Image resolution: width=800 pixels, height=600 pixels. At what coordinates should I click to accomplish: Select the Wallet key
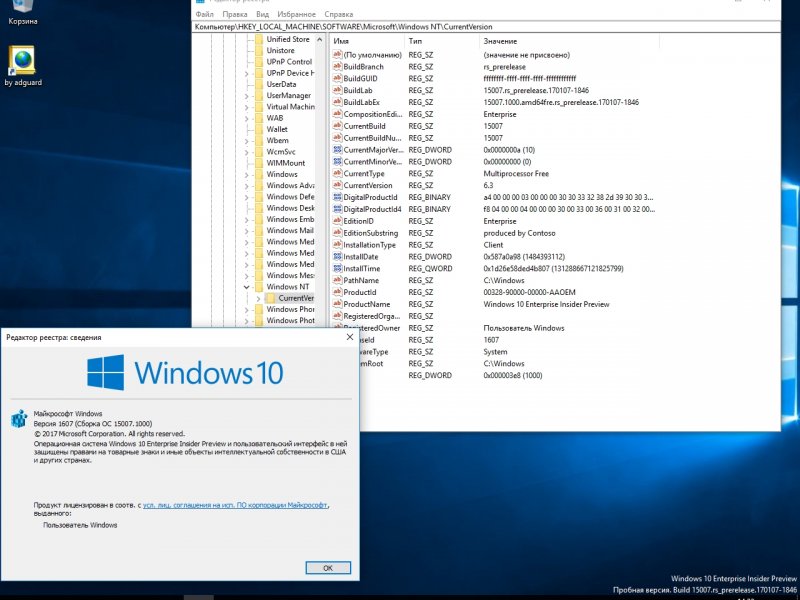pos(277,129)
